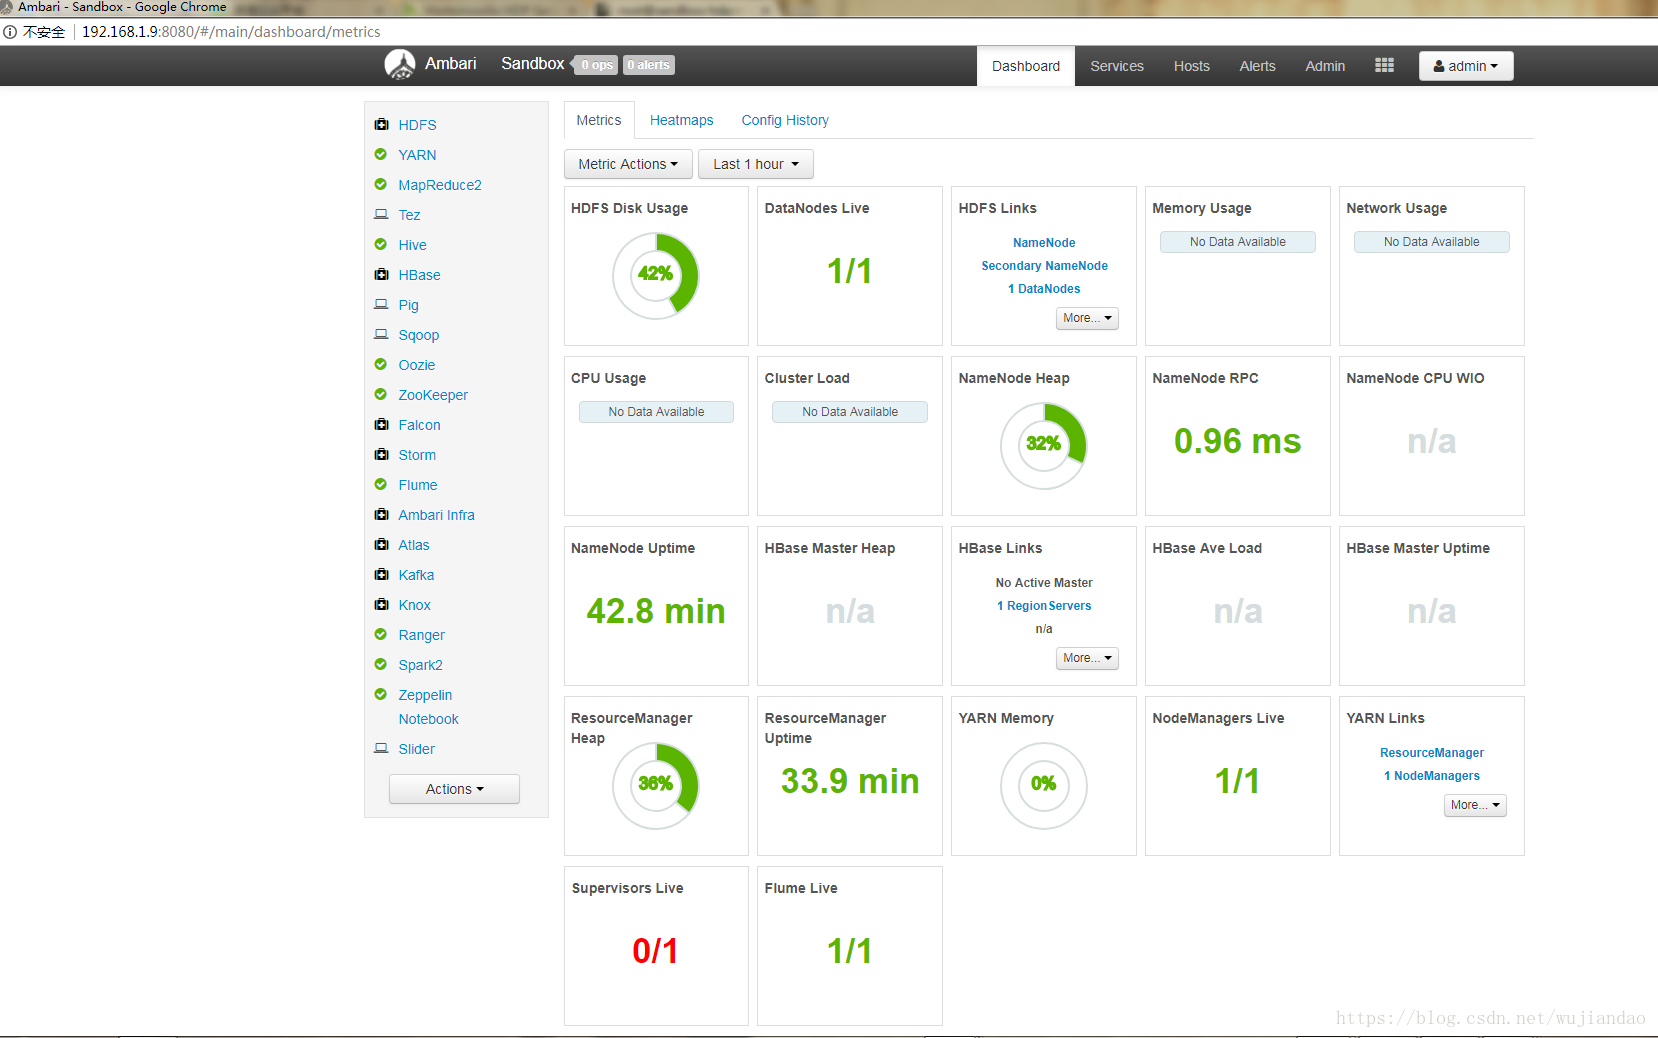Click the YARN Memory 0% gauge
This screenshot has height=1038, width=1658.
coord(1044,785)
